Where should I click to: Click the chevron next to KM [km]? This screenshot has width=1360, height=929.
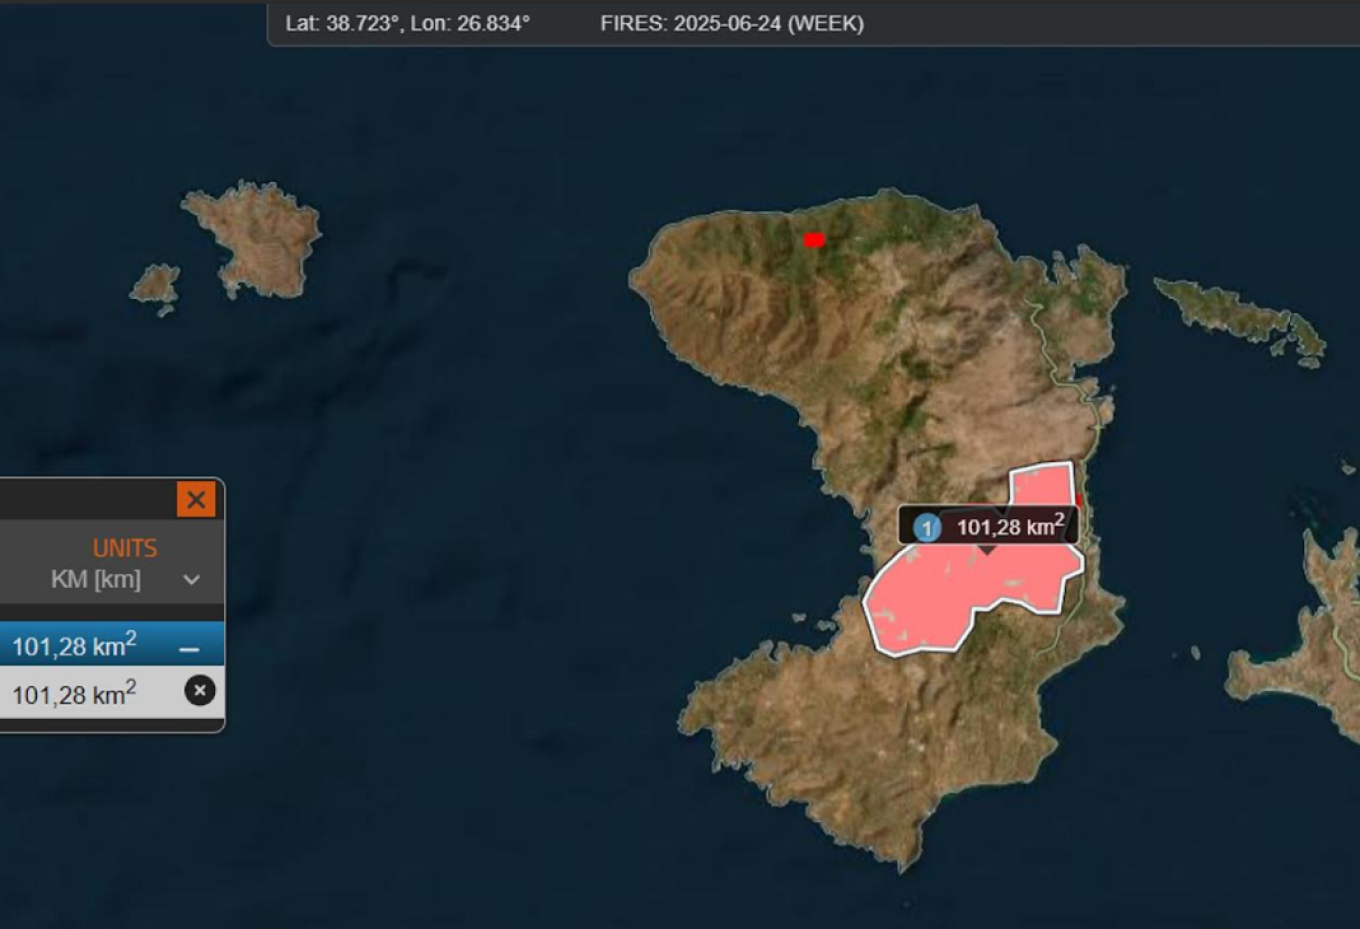192,580
